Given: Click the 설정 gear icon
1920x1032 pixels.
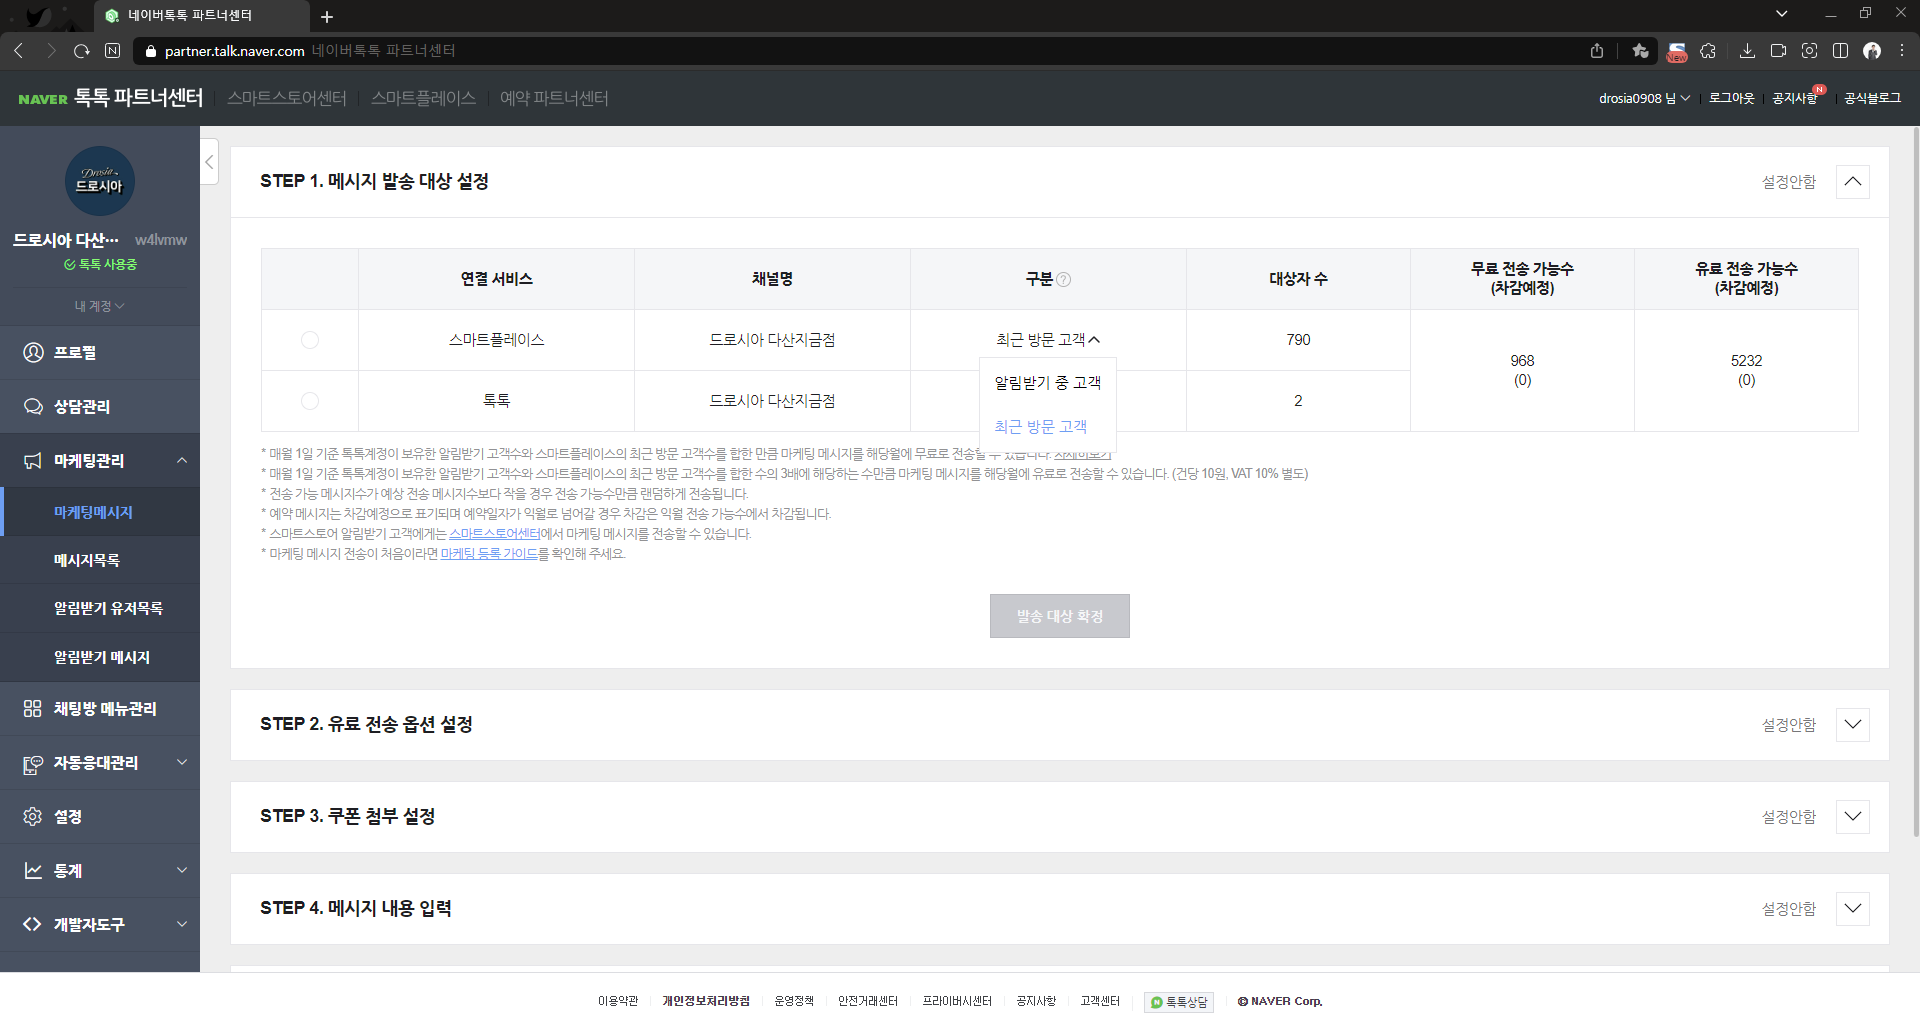Looking at the screenshot, I should coord(33,816).
